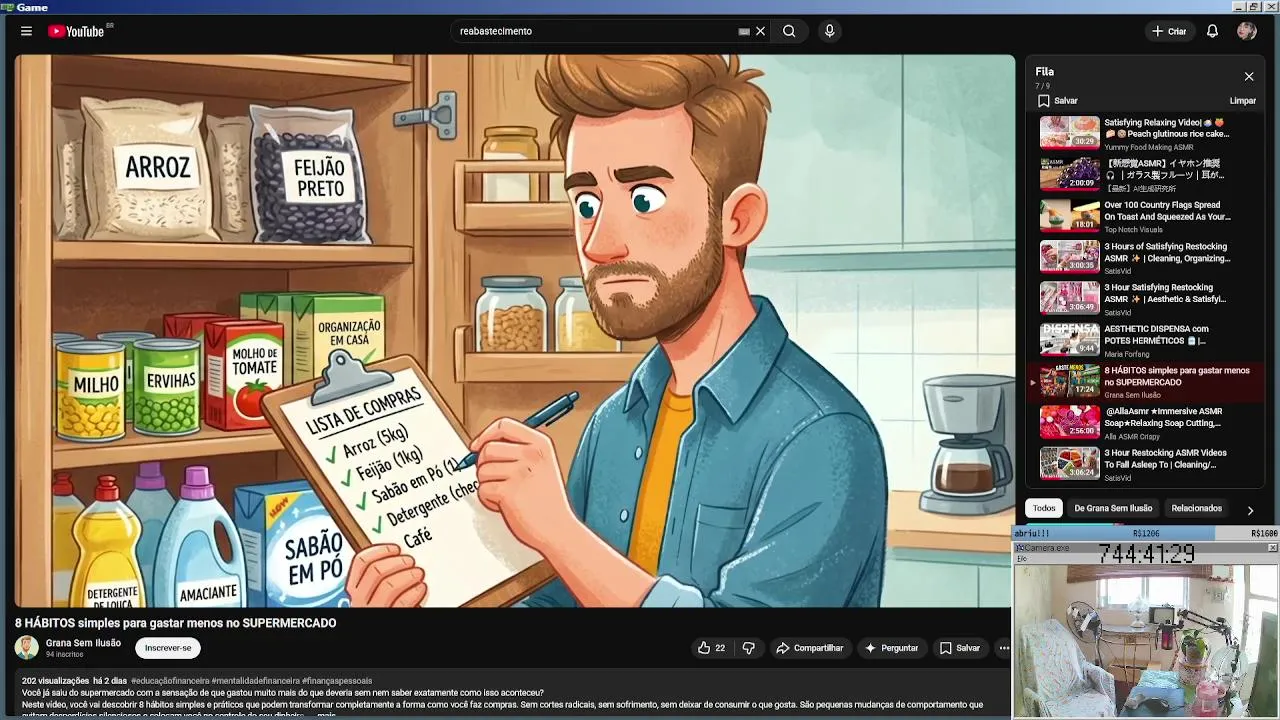
Task: Open the on-screen keyboard icon in search box
Action: tap(744, 31)
